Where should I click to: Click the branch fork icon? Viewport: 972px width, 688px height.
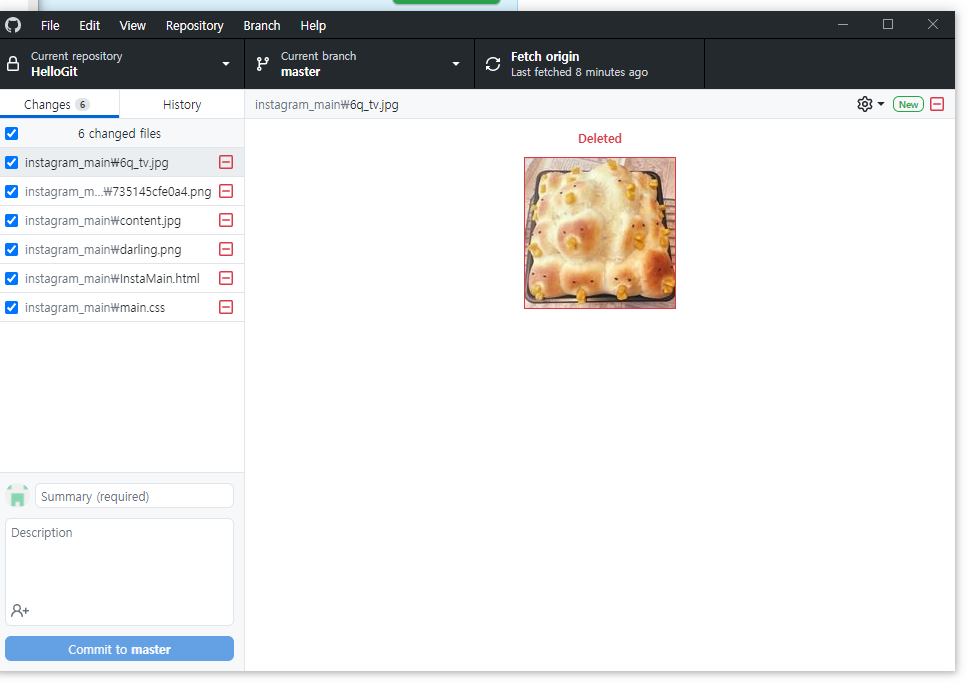(263, 64)
